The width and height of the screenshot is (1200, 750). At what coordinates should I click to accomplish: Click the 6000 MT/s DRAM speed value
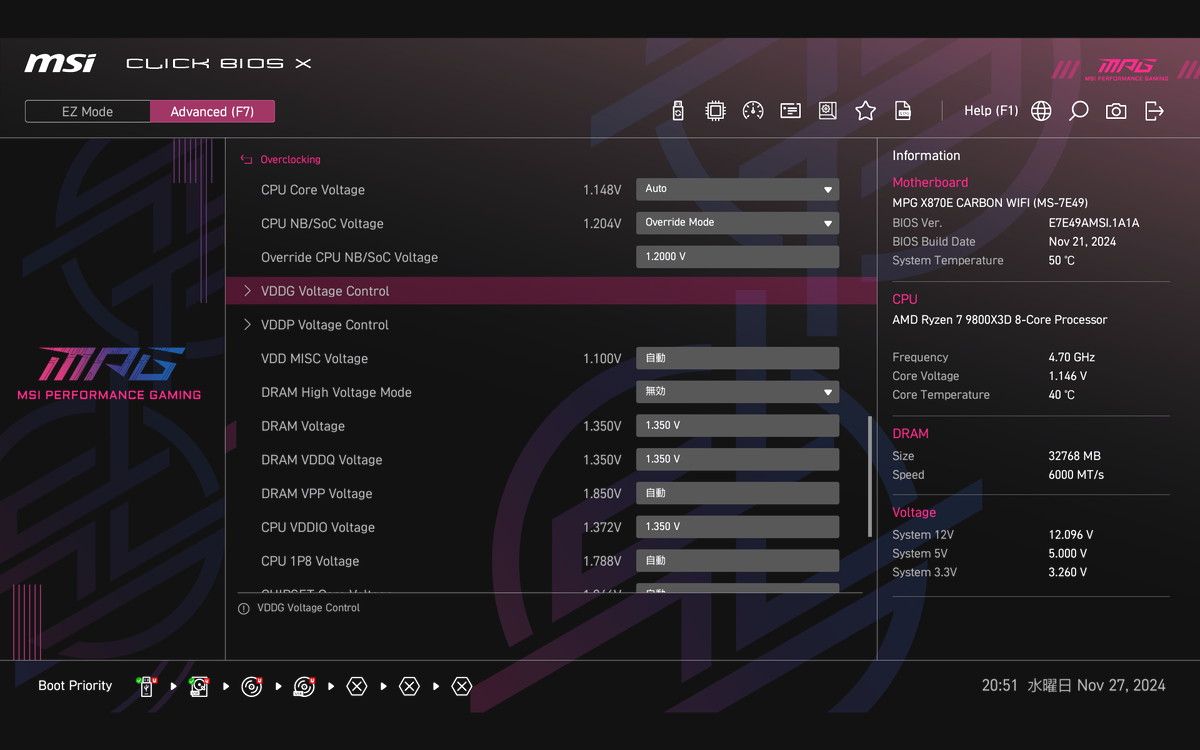[x=1076, y=475]
